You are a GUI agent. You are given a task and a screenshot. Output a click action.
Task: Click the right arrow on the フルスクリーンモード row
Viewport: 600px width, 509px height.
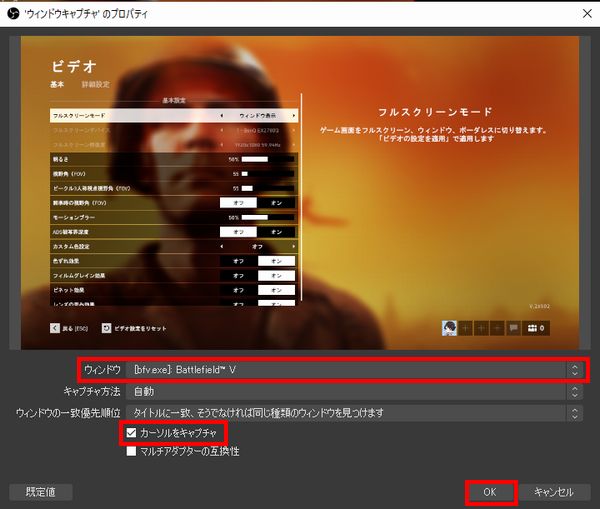click(x=293, y=116)
